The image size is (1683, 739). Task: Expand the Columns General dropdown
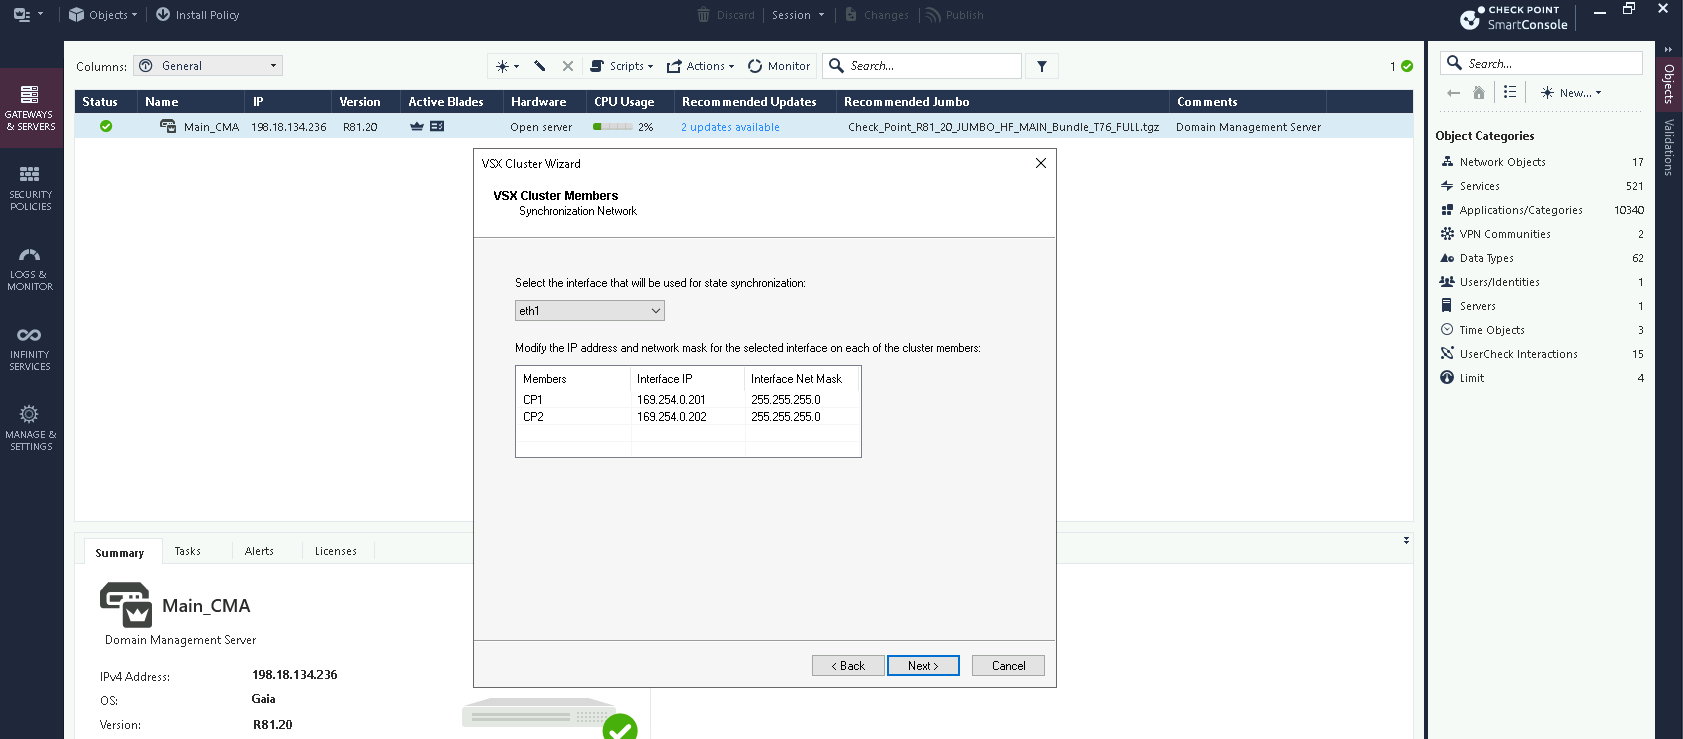tap(208, 66)
